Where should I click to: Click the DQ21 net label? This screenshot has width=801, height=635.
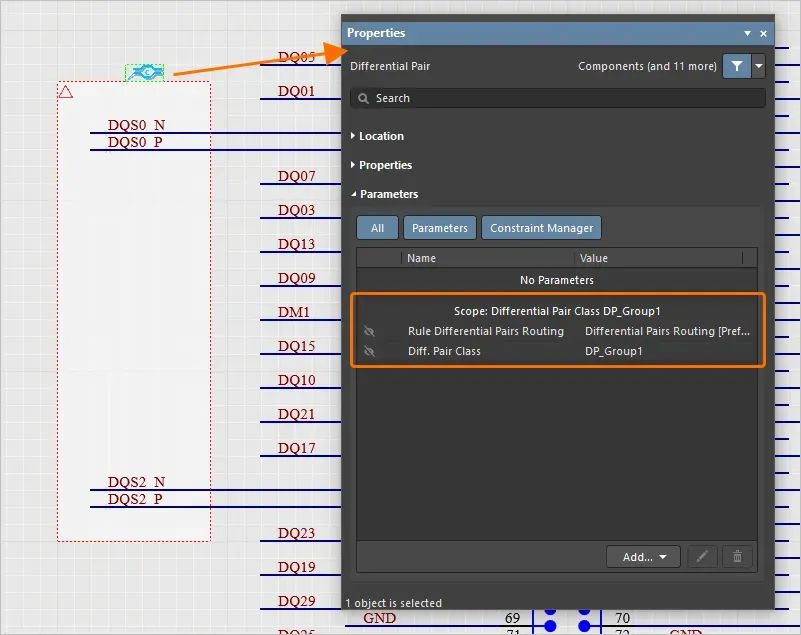point(296,414)
